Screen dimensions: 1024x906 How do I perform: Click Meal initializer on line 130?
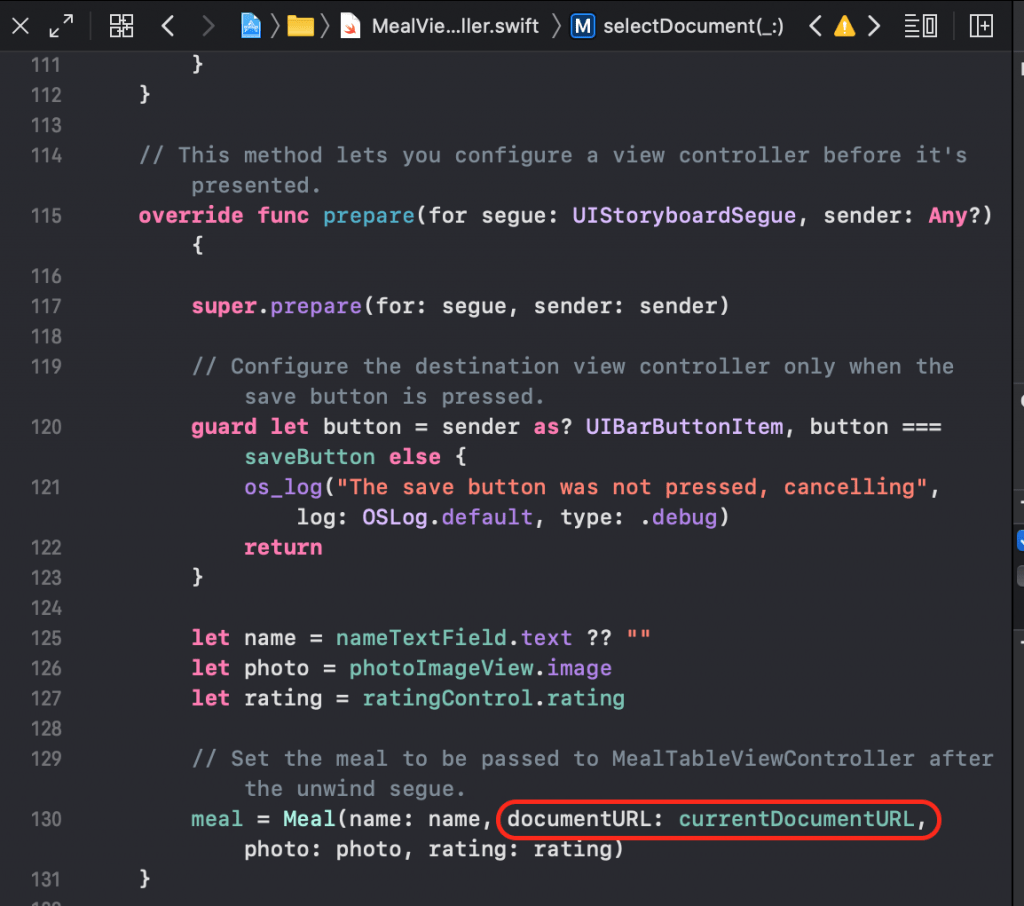pyautogui.click(x=309, y=819)
